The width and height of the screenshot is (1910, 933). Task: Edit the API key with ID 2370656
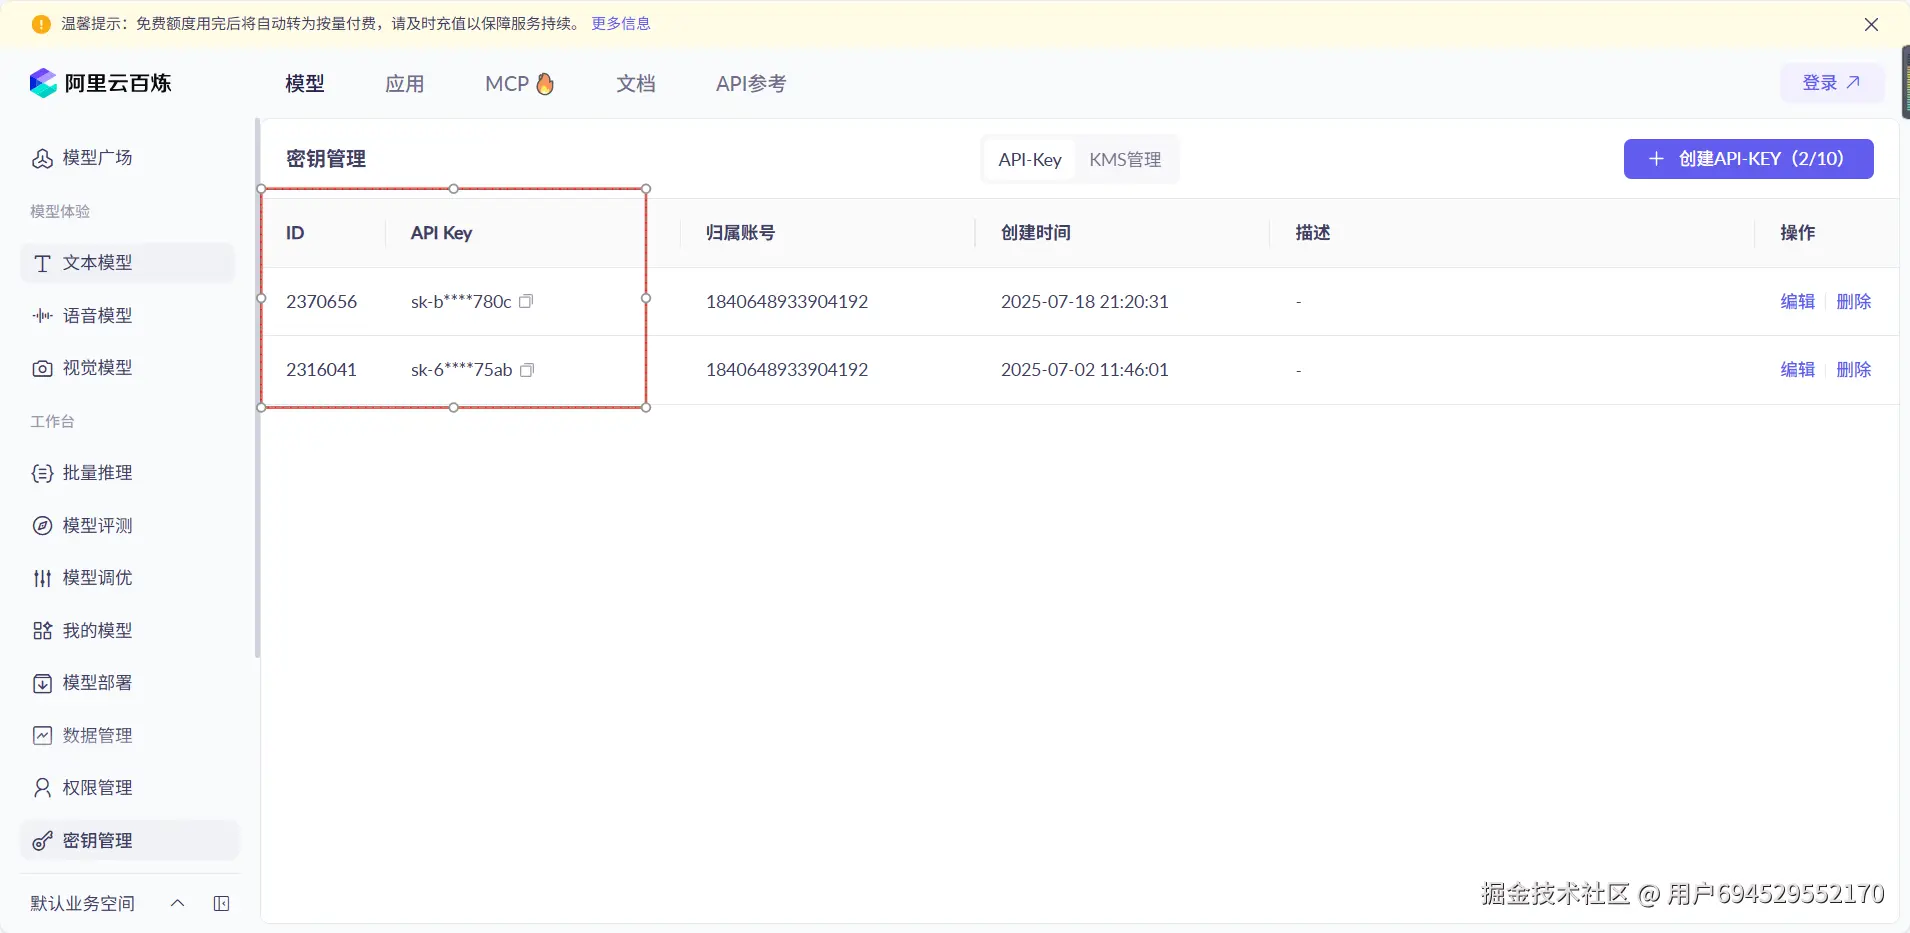point(1798,301)
